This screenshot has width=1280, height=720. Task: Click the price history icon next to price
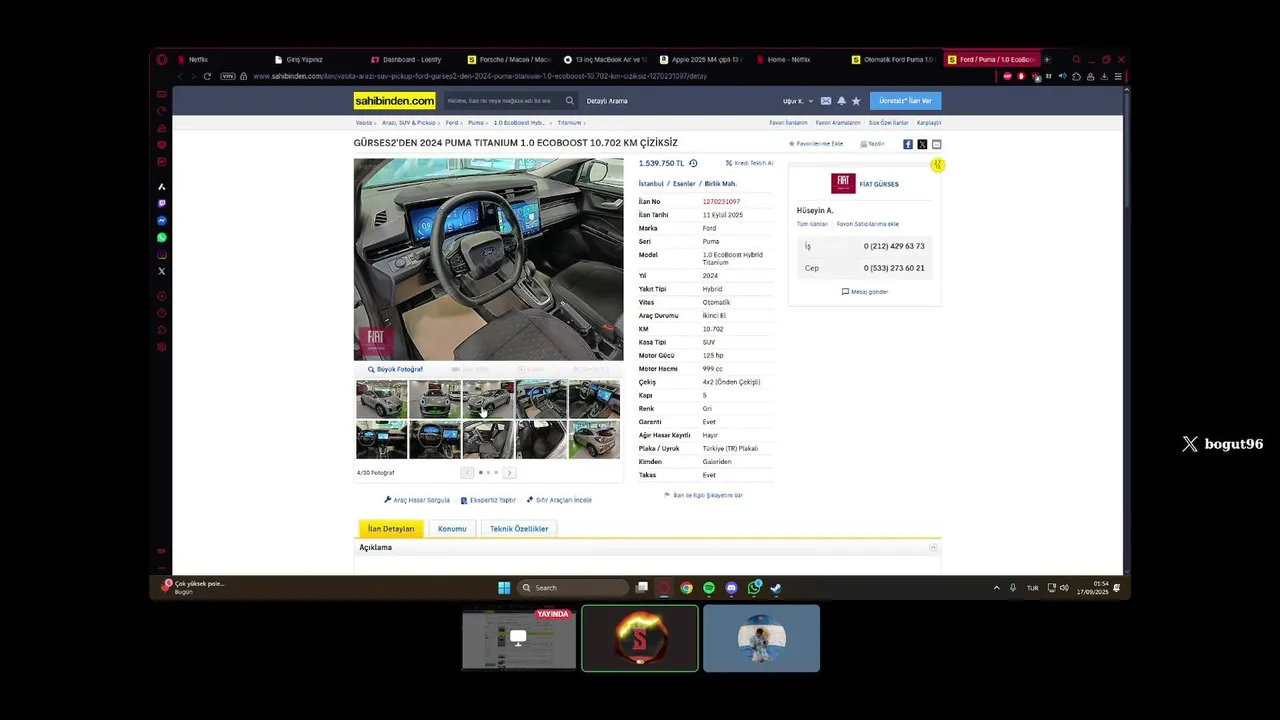[x=693, y=163]
